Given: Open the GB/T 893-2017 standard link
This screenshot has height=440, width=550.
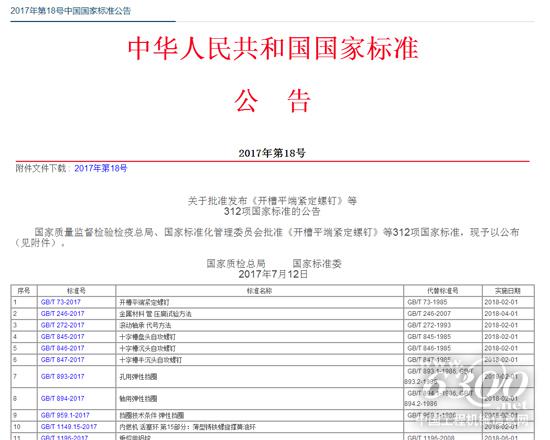Looking at the screenshot, I should pos(62,376).
